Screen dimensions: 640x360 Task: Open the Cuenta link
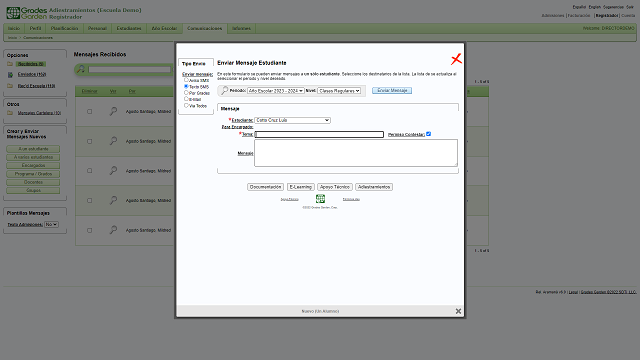[x=628, y=16]
